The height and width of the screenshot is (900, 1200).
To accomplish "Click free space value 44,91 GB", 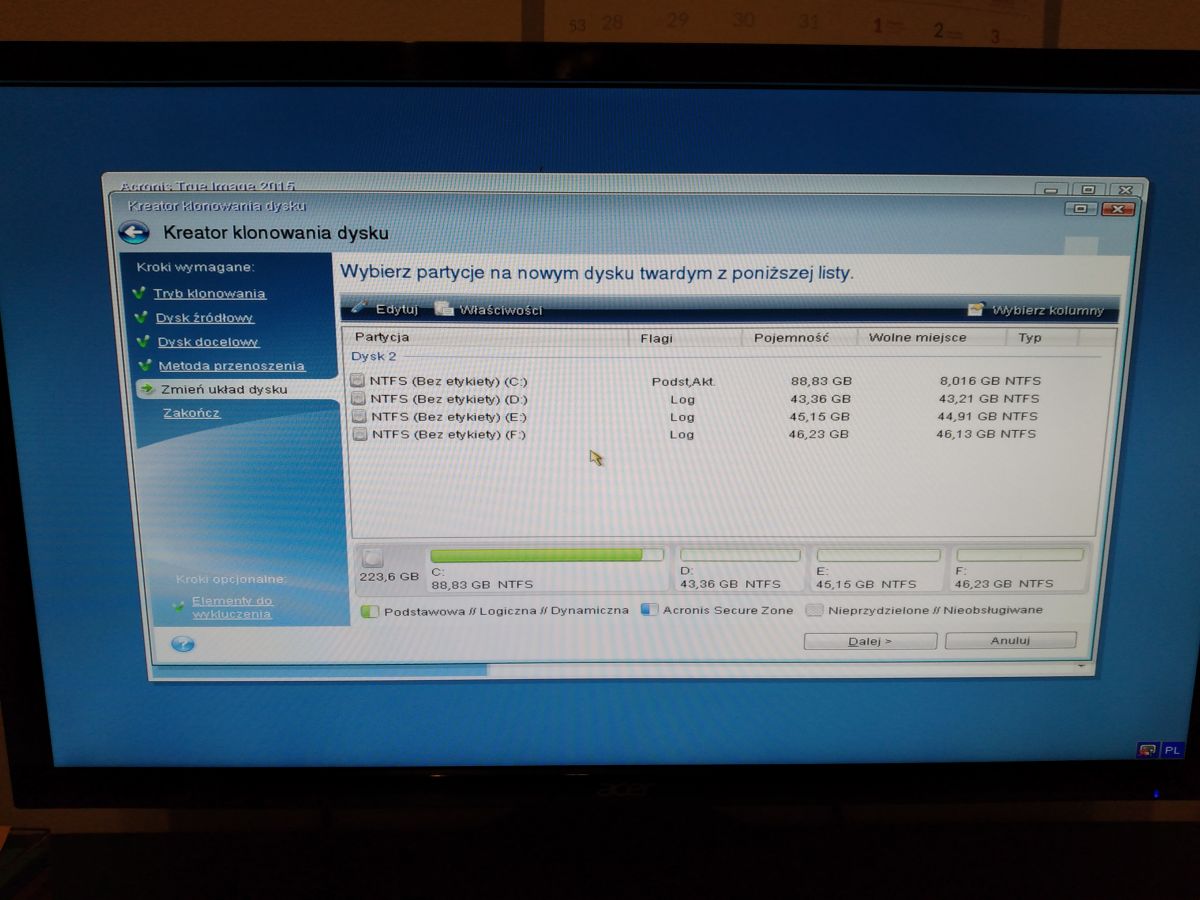I will 967,416.
